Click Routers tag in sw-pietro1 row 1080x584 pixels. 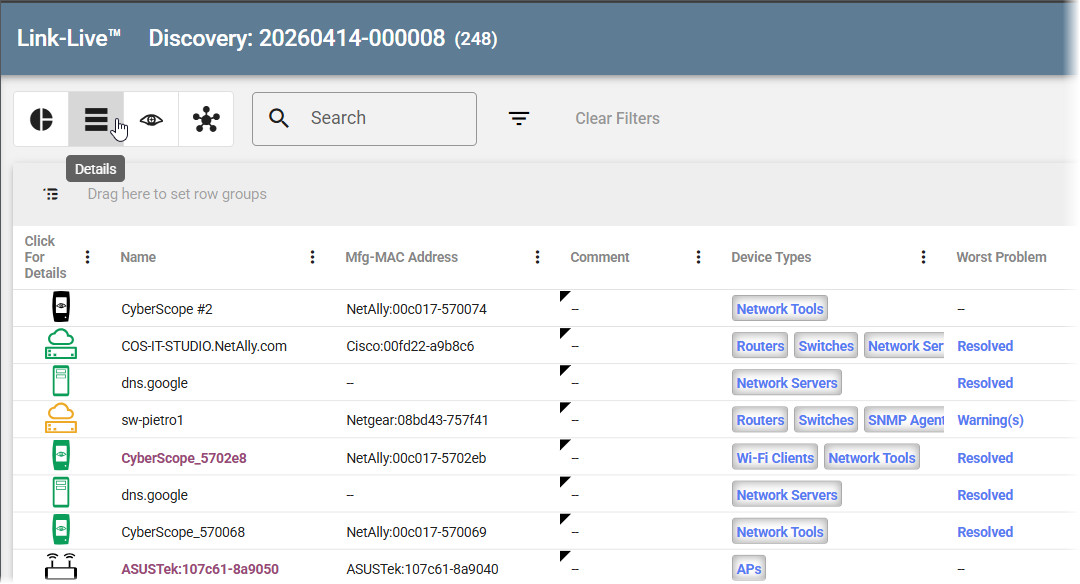point(760,420)
